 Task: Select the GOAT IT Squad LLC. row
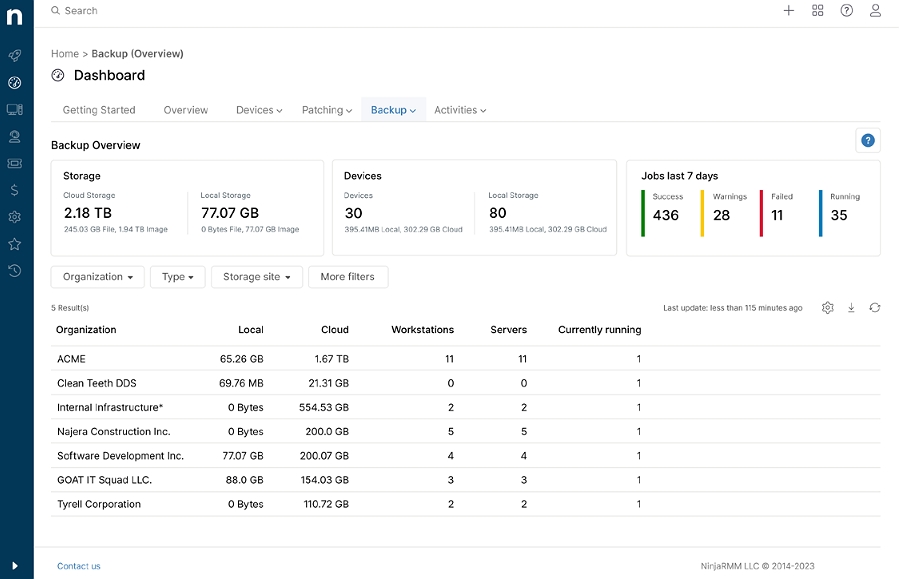(466, 480)
